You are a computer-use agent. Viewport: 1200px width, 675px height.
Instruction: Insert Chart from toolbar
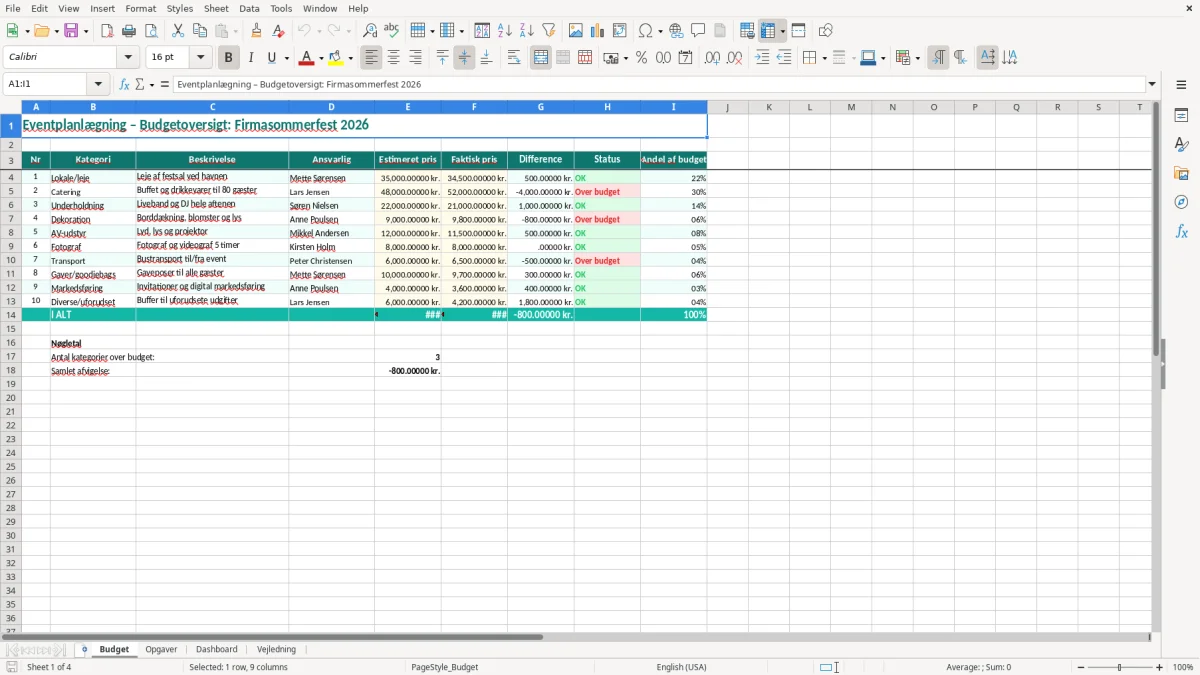tap(598, 31)
